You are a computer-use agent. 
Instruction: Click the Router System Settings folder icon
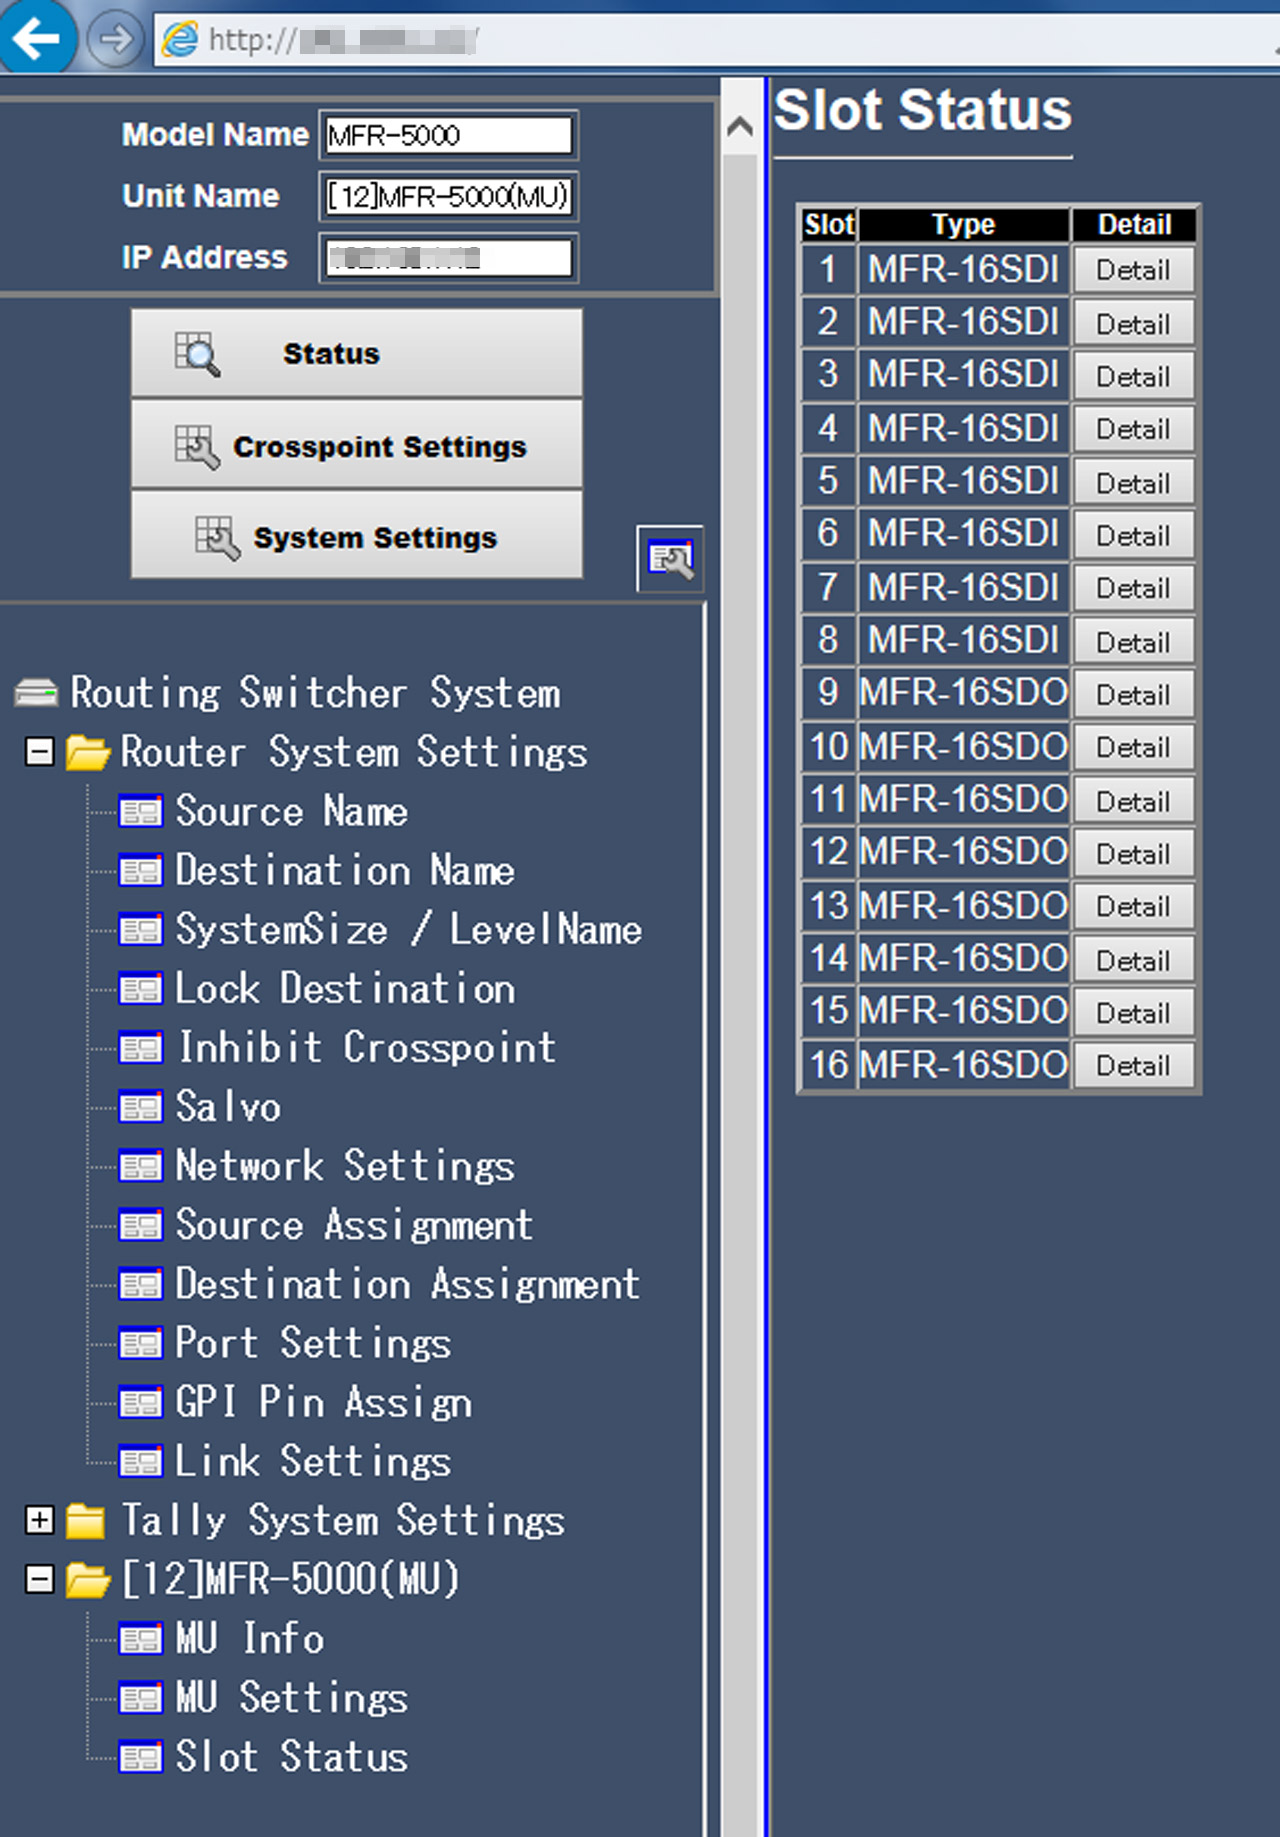pos(87,752)
